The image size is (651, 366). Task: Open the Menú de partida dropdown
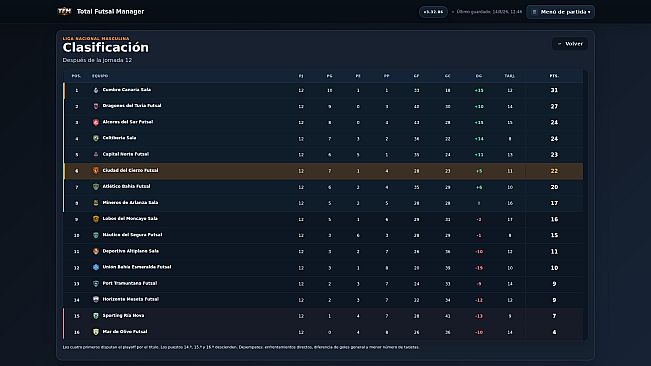coord(560,12)
